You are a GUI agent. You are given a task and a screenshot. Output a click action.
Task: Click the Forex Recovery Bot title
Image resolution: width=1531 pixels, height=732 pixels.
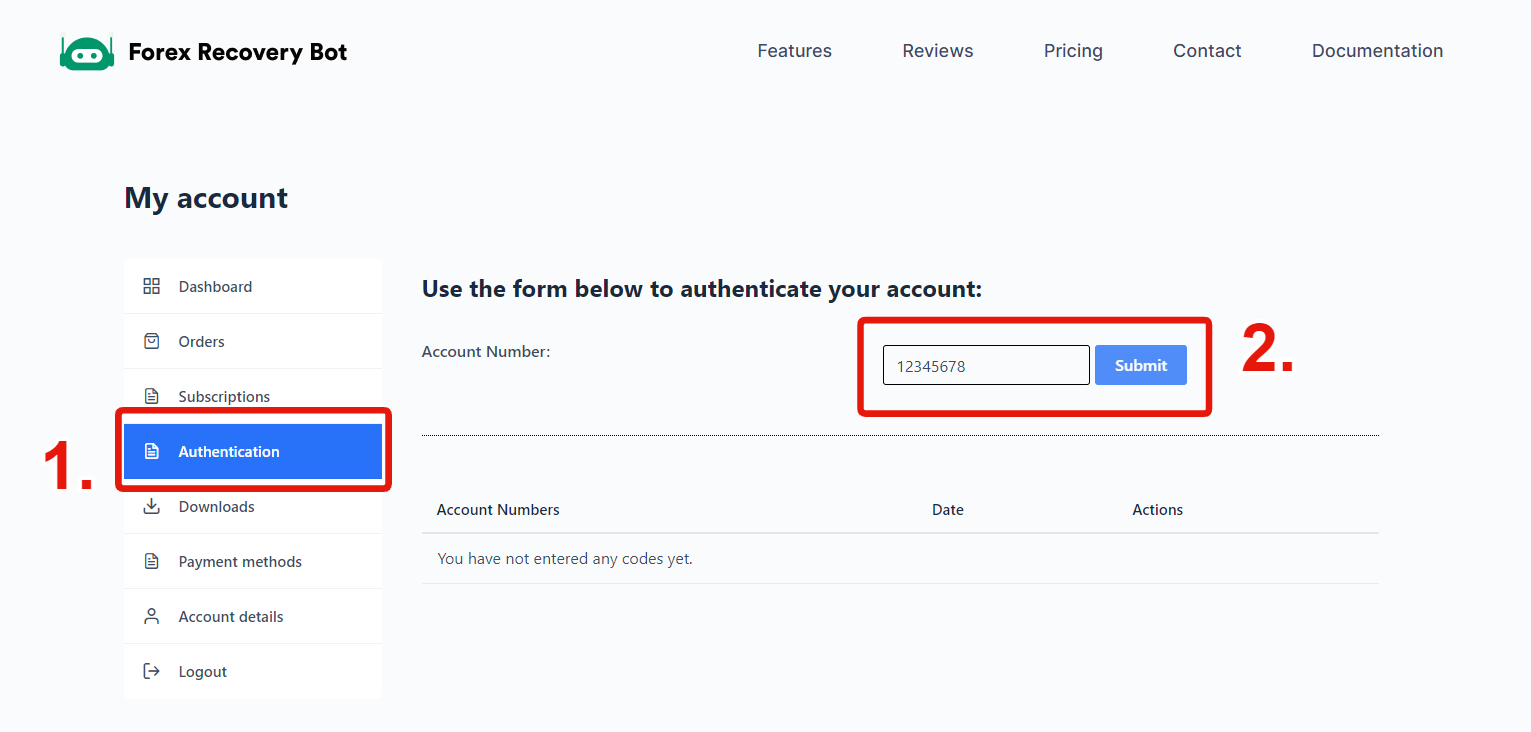click(x=238, y=52)
